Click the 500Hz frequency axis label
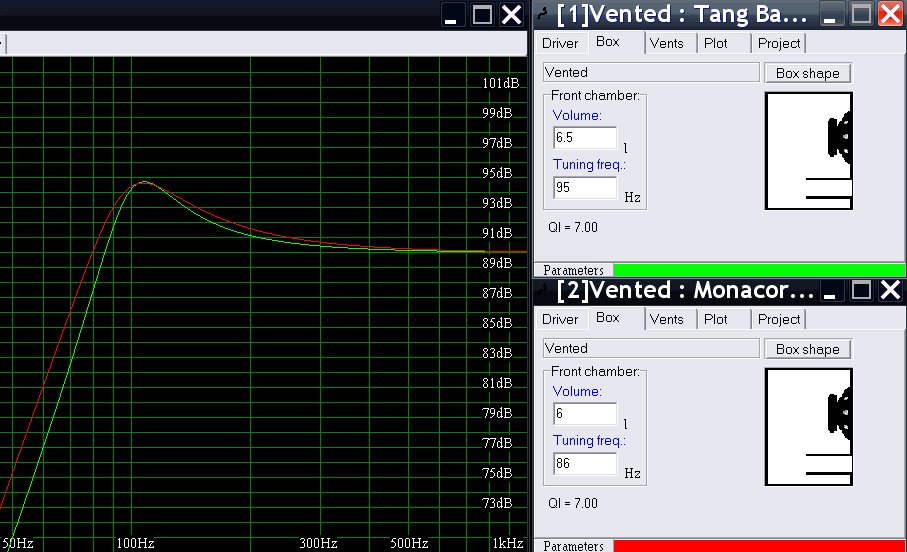The width and height of the screenshot is (907, 552). point(409,543)
